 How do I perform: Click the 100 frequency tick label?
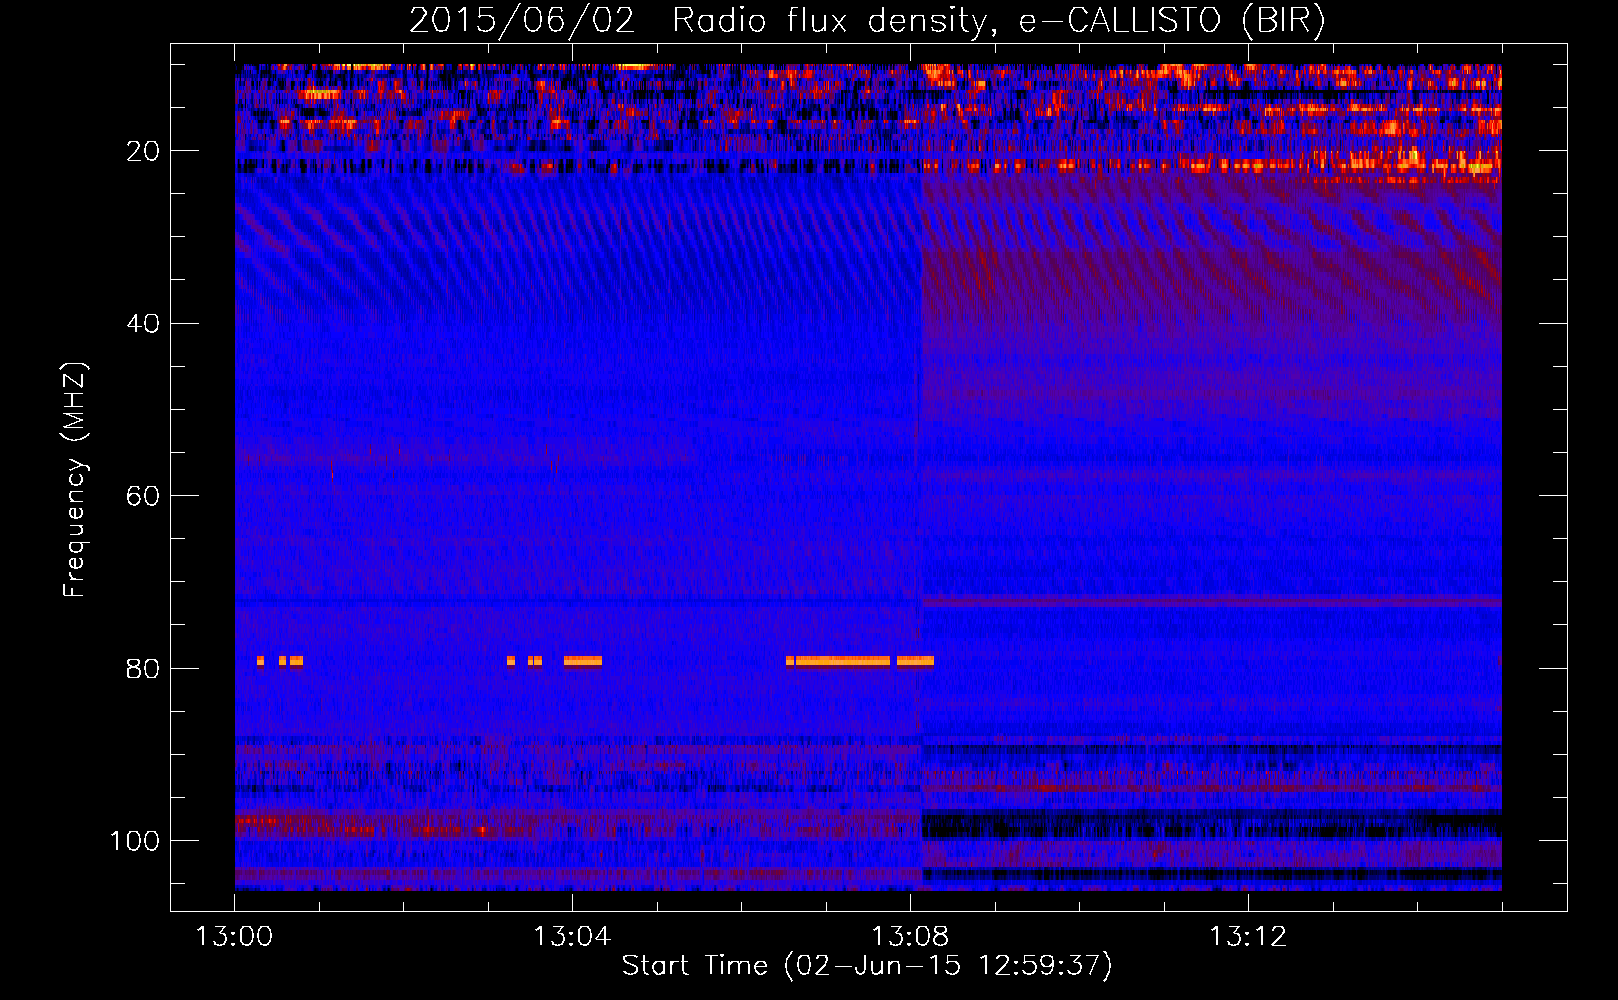[x=135, y=841]
